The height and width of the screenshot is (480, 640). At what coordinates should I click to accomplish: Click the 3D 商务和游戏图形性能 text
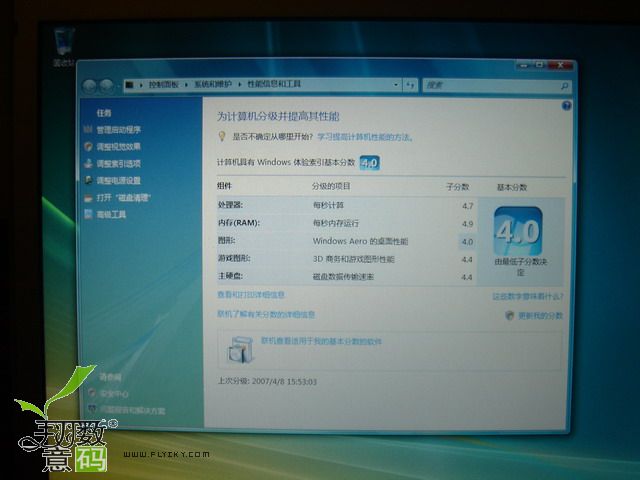[353, 259]
